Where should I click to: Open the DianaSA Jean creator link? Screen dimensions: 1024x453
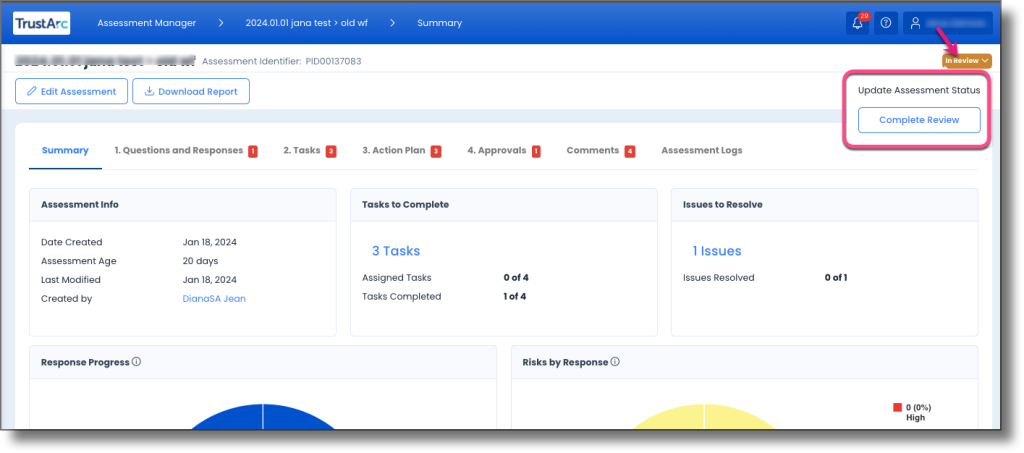tap(214, 299)
